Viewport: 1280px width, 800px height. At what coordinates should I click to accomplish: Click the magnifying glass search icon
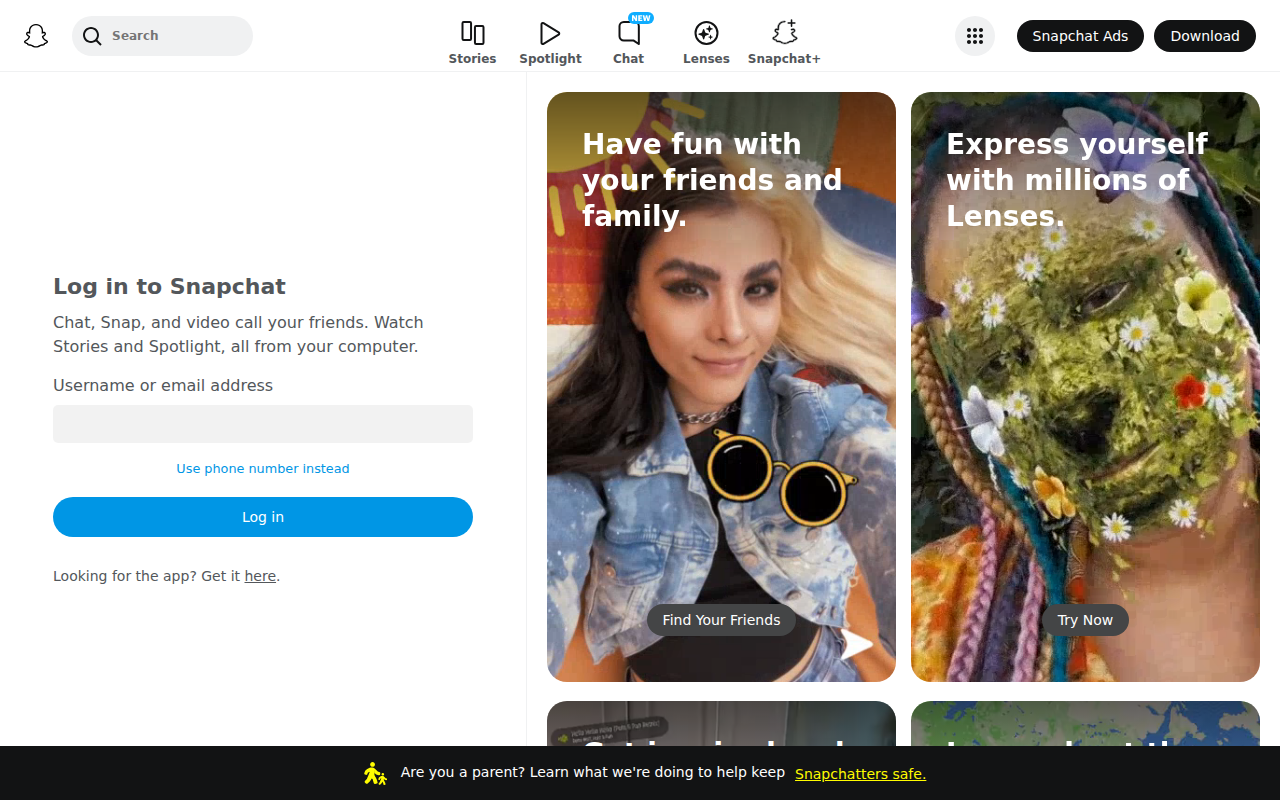92,36
